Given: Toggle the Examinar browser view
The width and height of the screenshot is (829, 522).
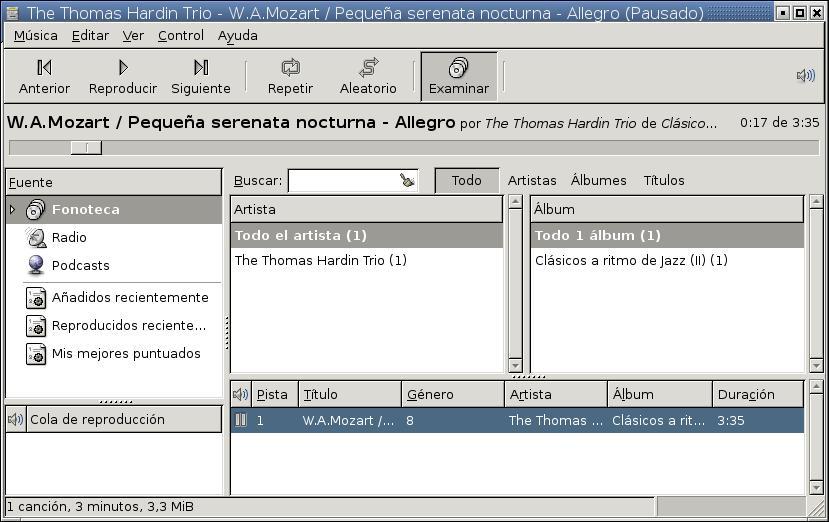Looking at the screenshot, I should (x=459, y=77).
